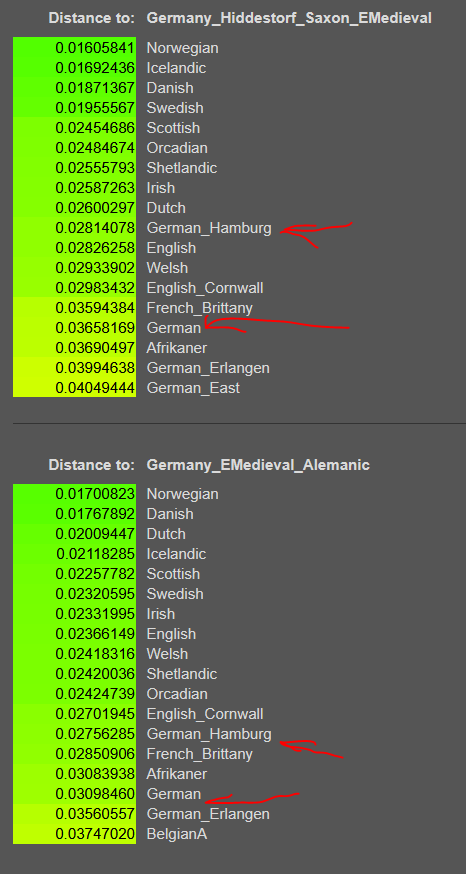Select Orcadian in the Alemanic list
This screenshot has width=466, height=874.
pos(177,694)
